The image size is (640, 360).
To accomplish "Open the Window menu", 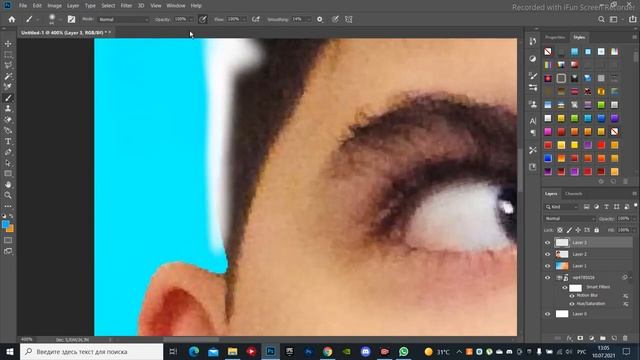I will coord(176,6).
